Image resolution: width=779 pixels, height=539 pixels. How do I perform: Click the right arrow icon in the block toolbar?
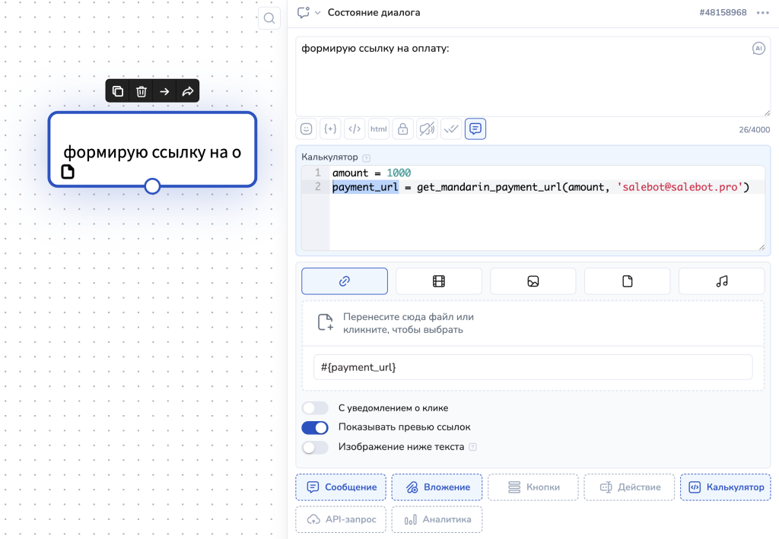[164, 91]
